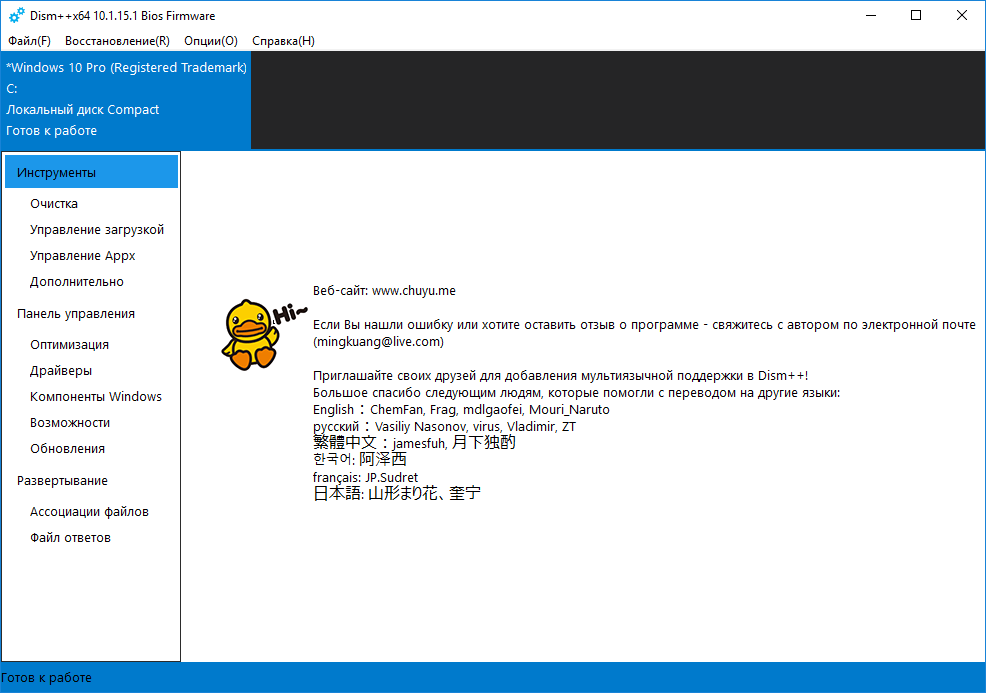The image size is (986, 693).
Task: Open Управление загрузкой
Action: (97, 230)
